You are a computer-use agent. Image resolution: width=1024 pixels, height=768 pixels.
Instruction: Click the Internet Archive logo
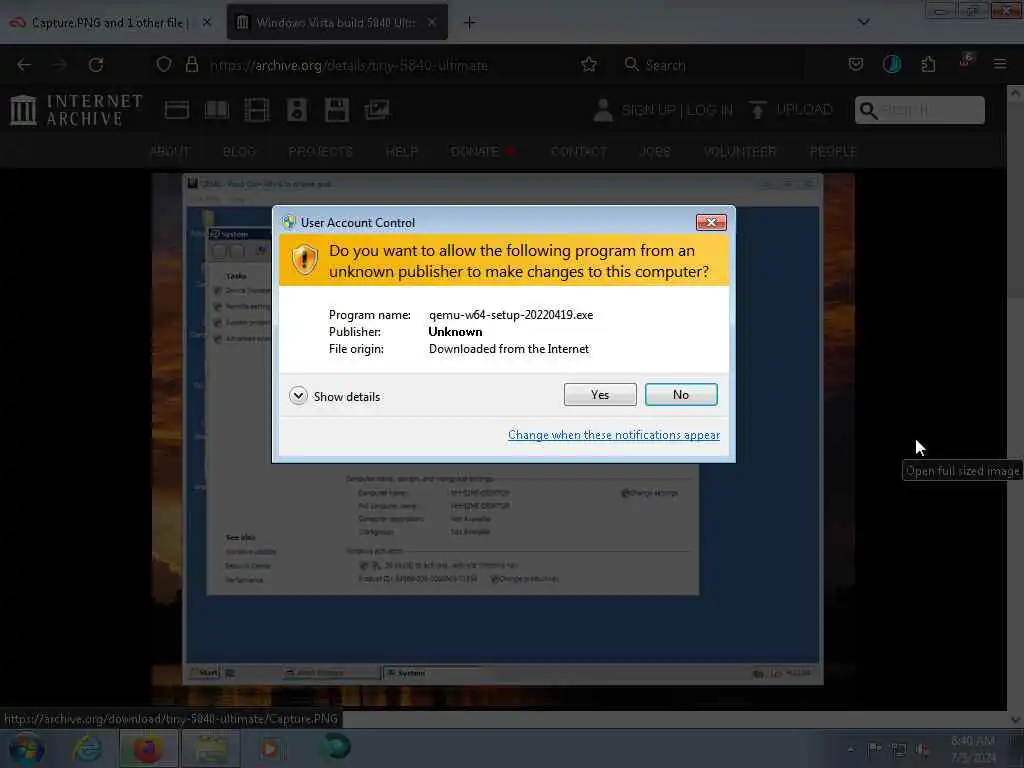coord(76,110)
